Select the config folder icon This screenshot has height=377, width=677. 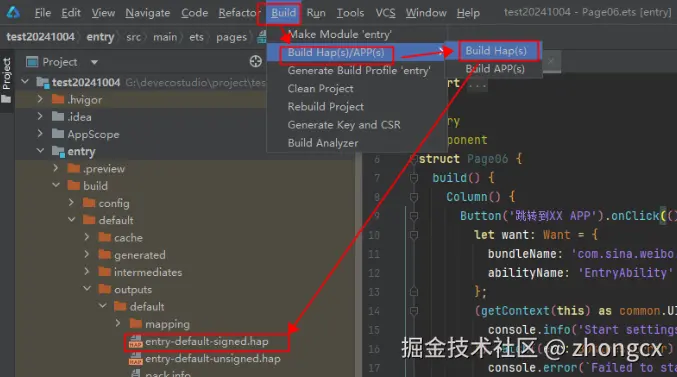tap(89, 203)
